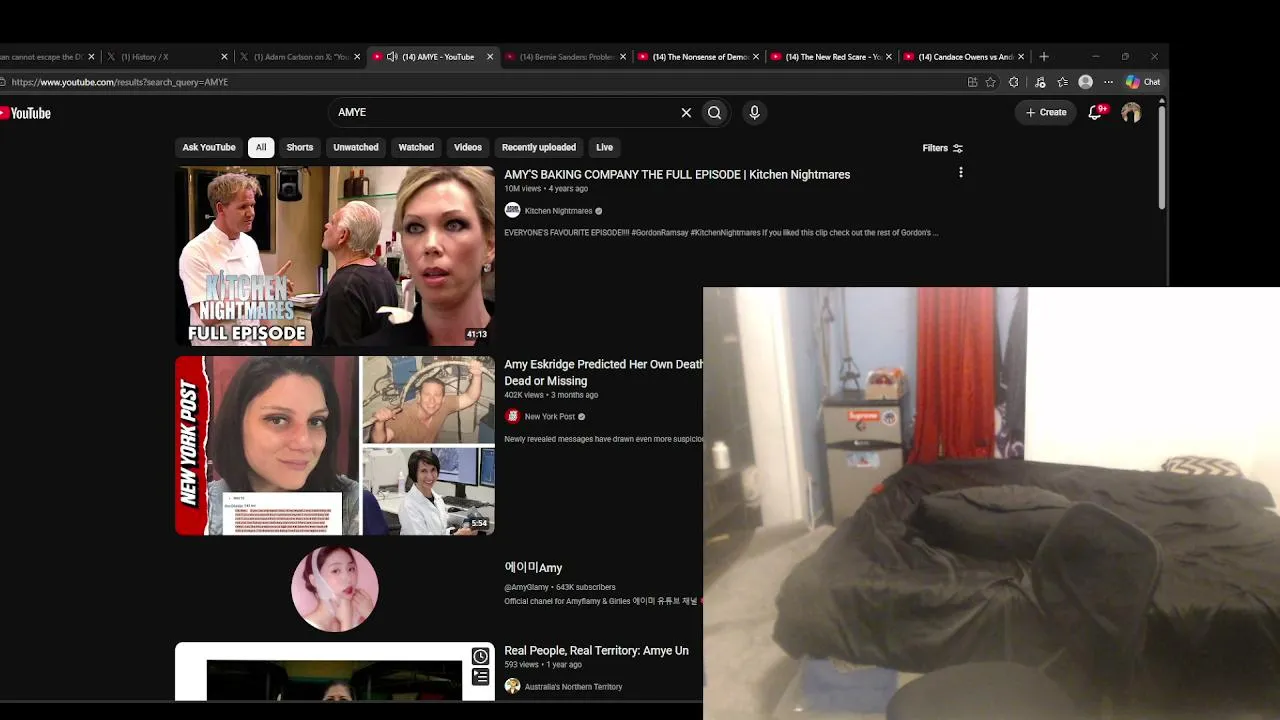Open Australia's Northern Territory channel avatar
Screen dimensions: 1280x720
[x=513, y=686]
